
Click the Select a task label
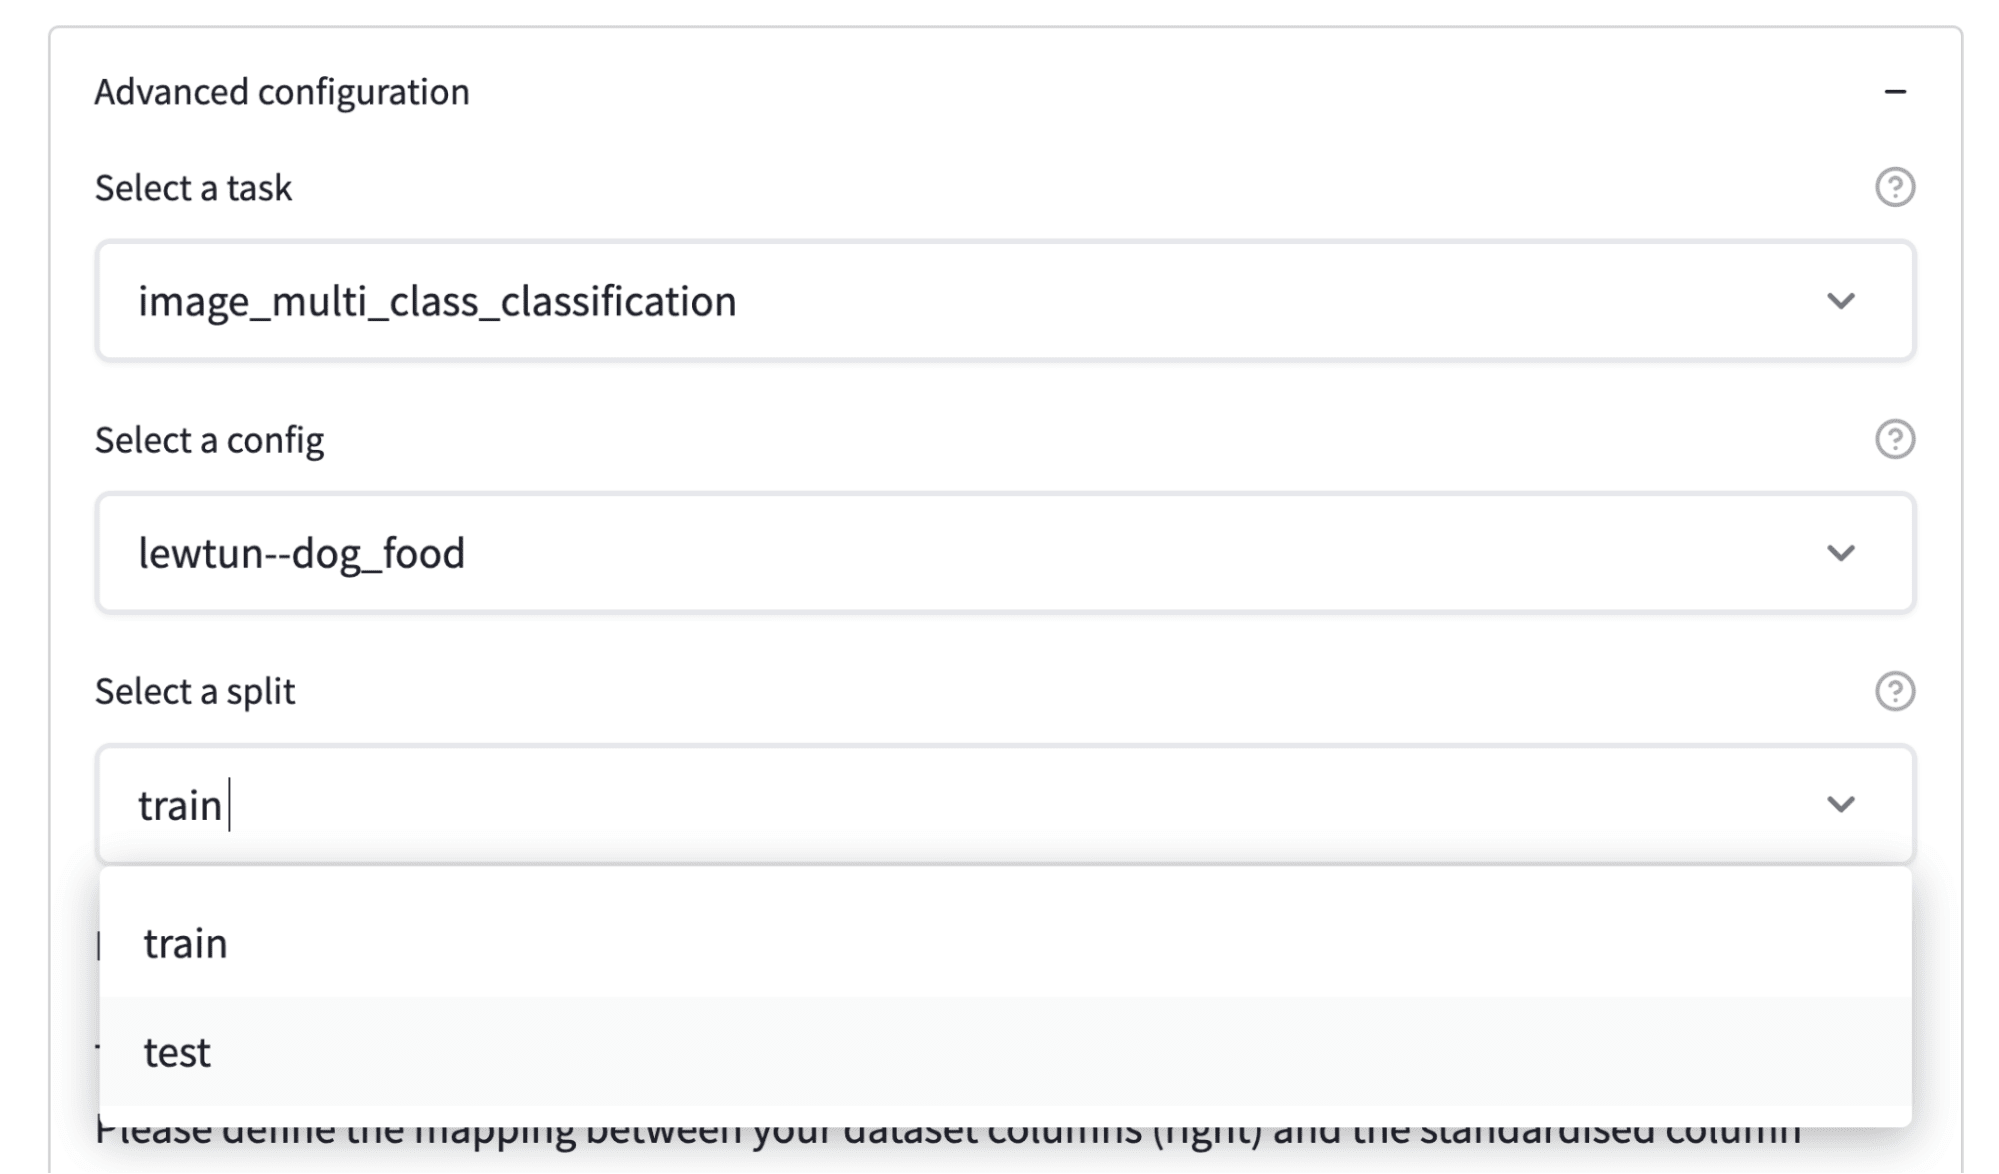click(193, 188)
